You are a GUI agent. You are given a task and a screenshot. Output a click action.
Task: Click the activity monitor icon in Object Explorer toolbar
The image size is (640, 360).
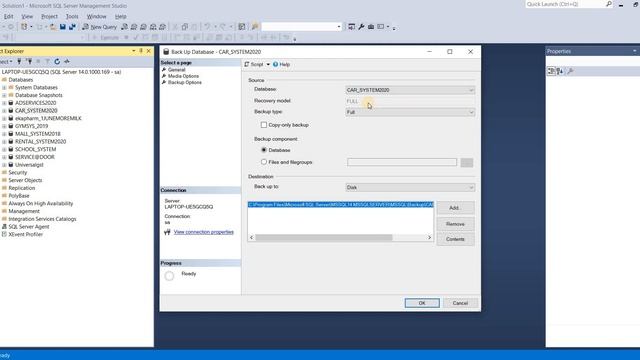point(67,62)
